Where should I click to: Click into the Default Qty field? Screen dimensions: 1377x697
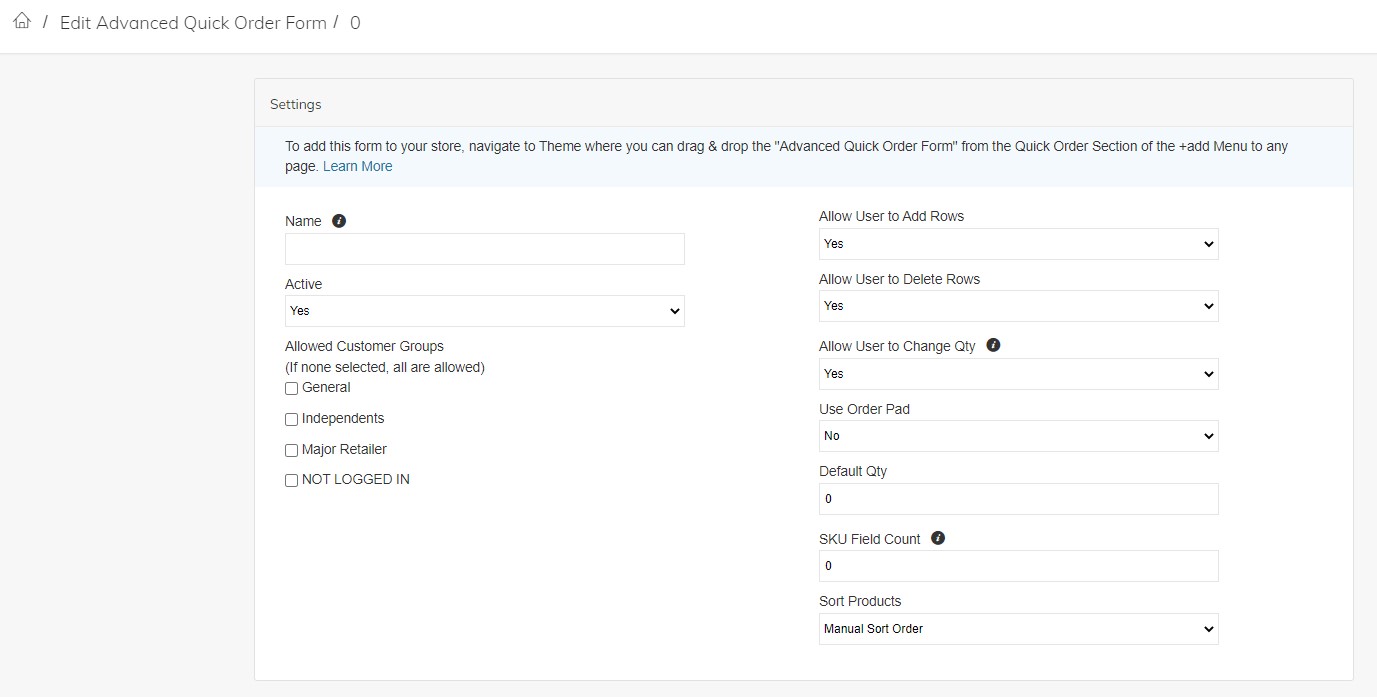(x=1018, y=499)
